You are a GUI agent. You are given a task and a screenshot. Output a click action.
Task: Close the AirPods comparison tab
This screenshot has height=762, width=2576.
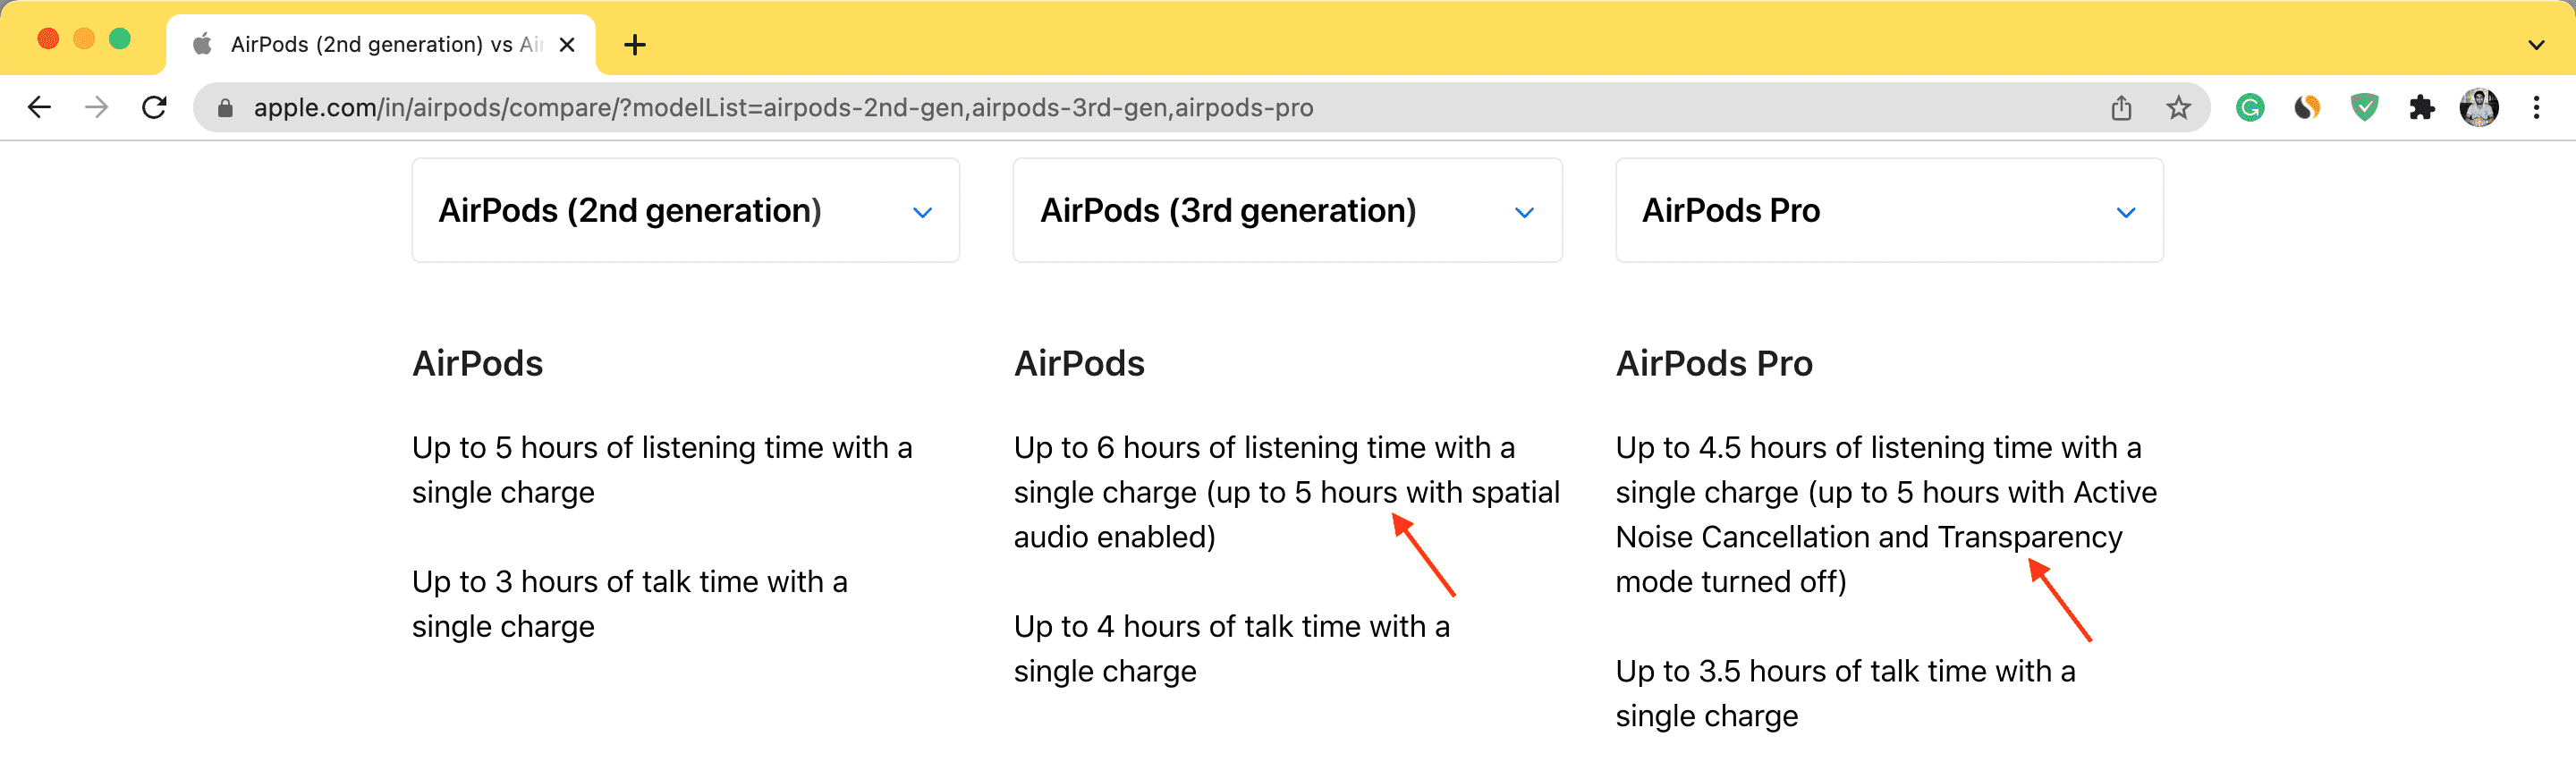click(566, 45)
